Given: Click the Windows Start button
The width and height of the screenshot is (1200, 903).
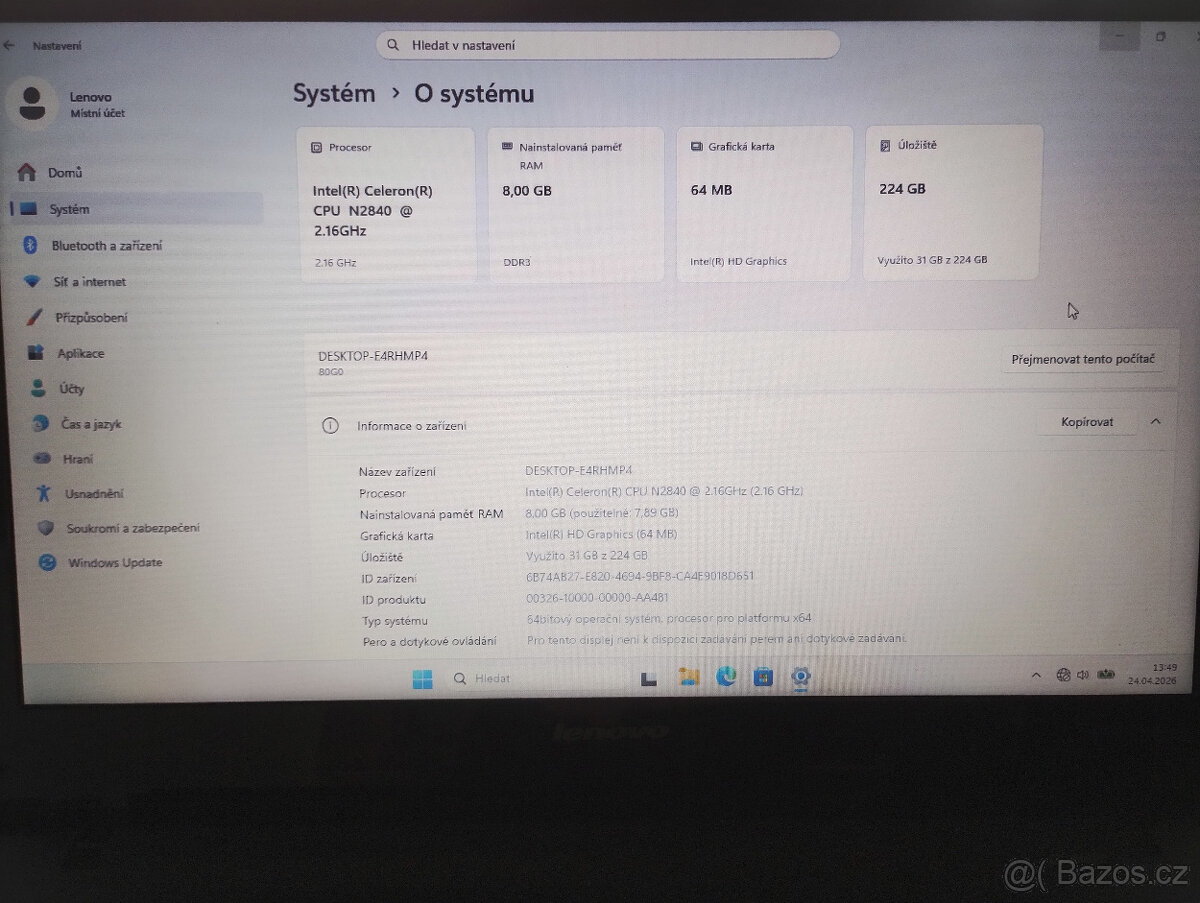Looking at the screenshot, I should [422, 680].
